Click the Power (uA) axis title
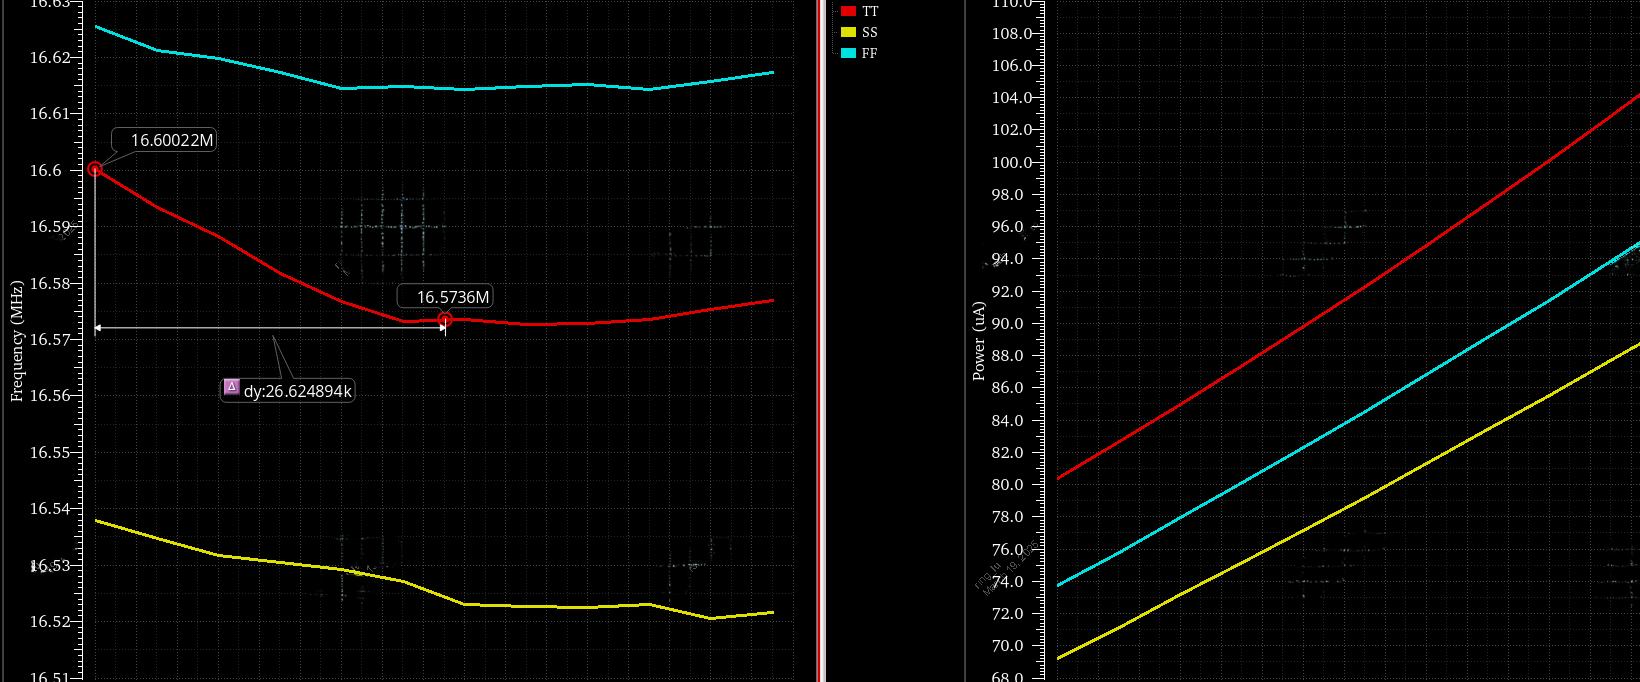The width and height of the screenshot is (1640, 682). (x=979, y=341)
